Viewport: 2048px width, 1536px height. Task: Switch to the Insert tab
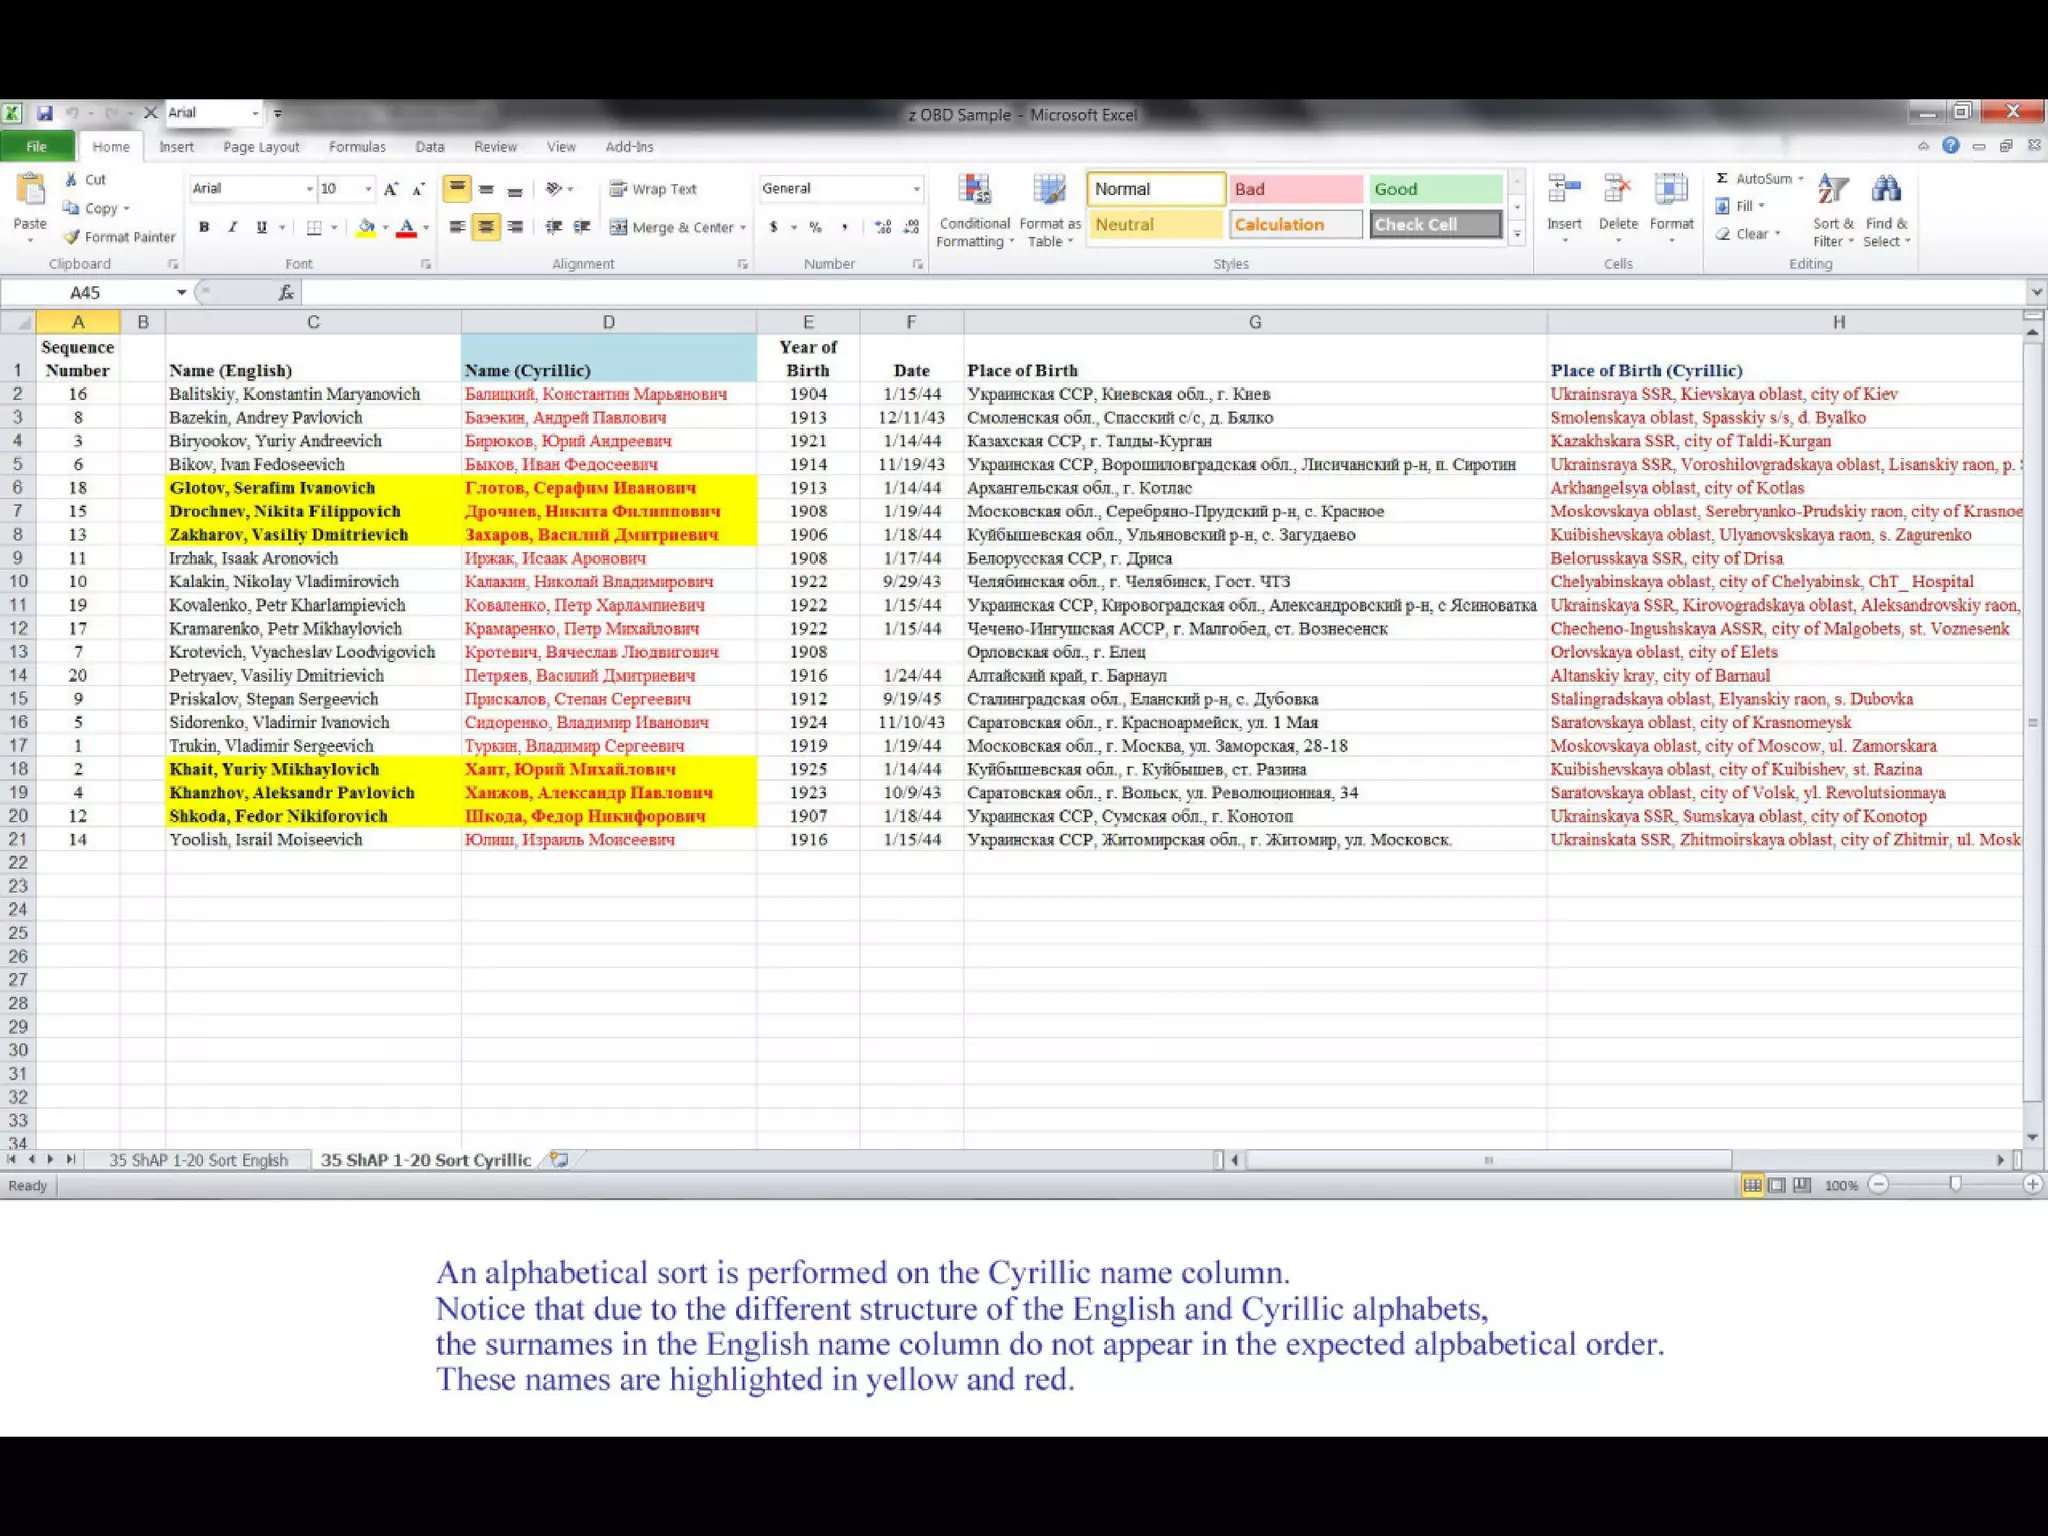pos(177,147)
